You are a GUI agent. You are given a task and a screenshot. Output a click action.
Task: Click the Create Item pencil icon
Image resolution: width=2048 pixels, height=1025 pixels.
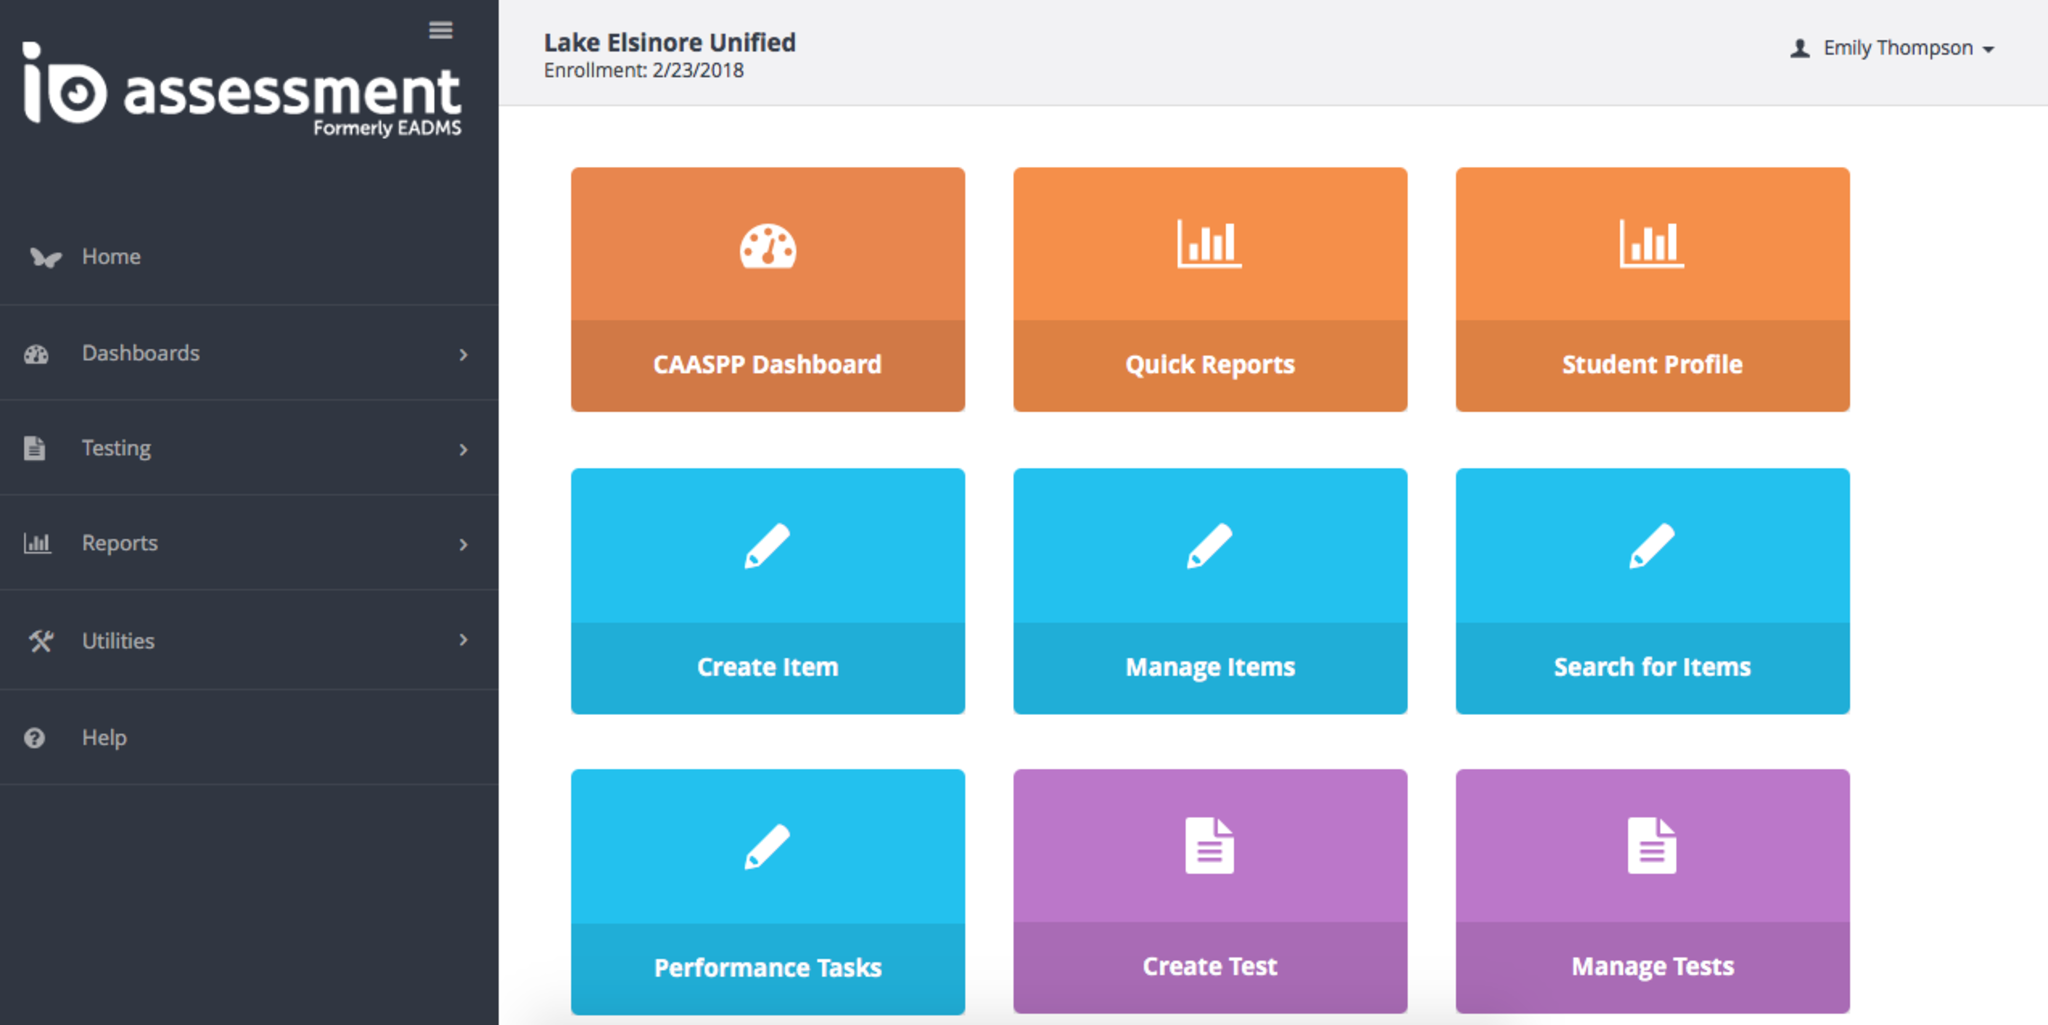point(767,546)
